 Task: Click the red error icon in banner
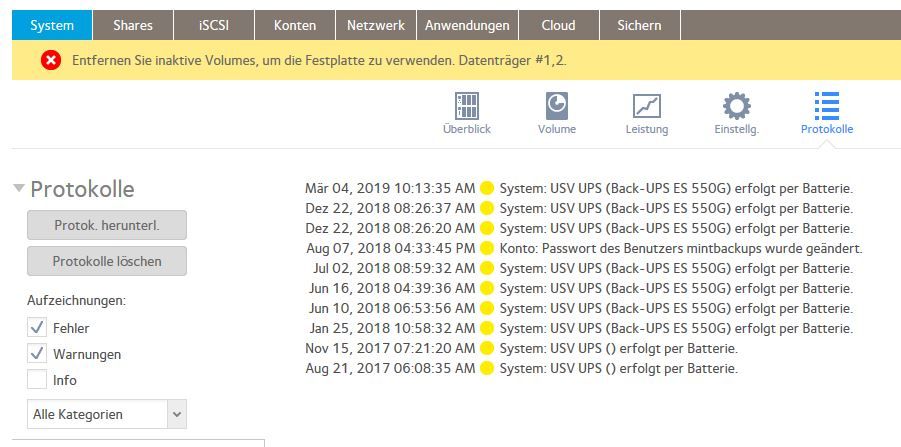tap(51, 60)
